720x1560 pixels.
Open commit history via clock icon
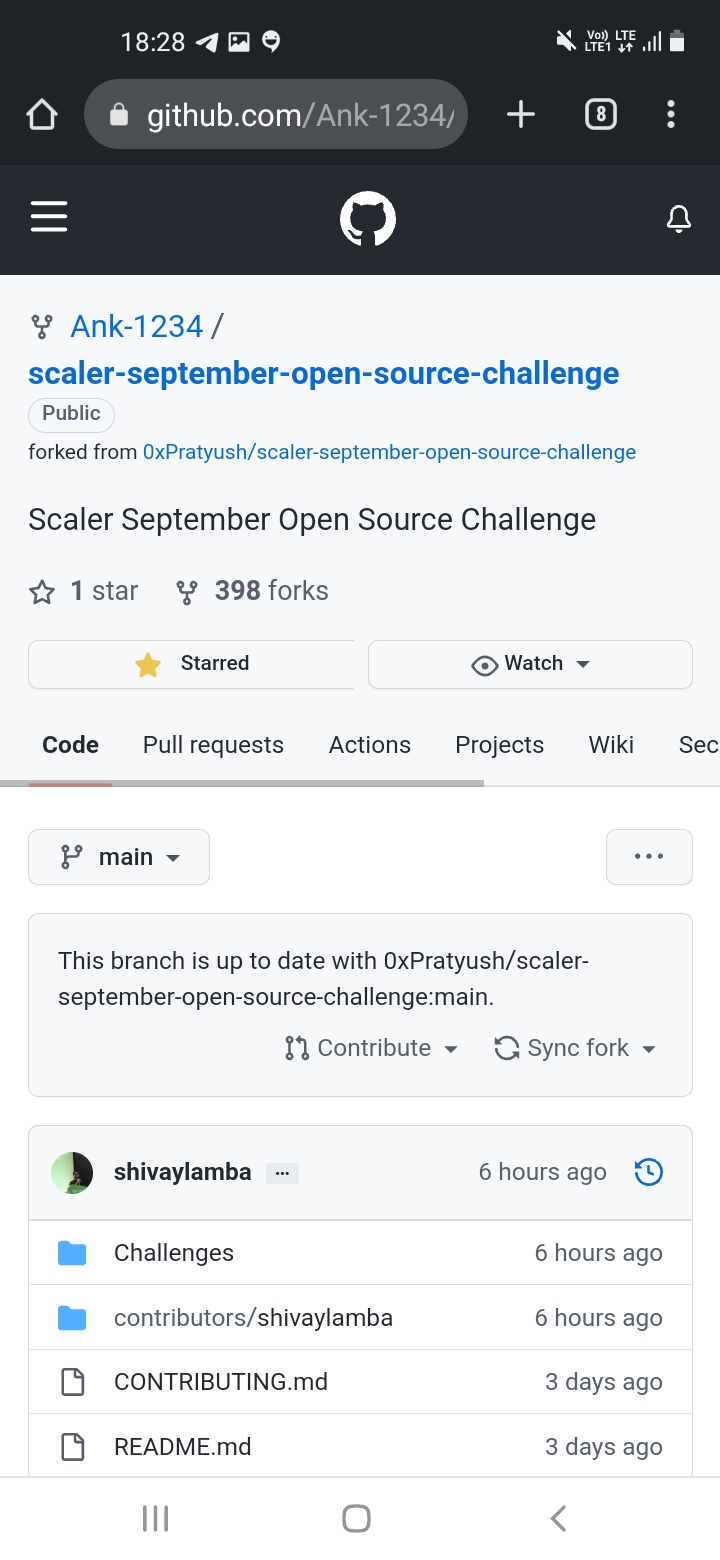pyautogui.click(x=648, y=1171)
